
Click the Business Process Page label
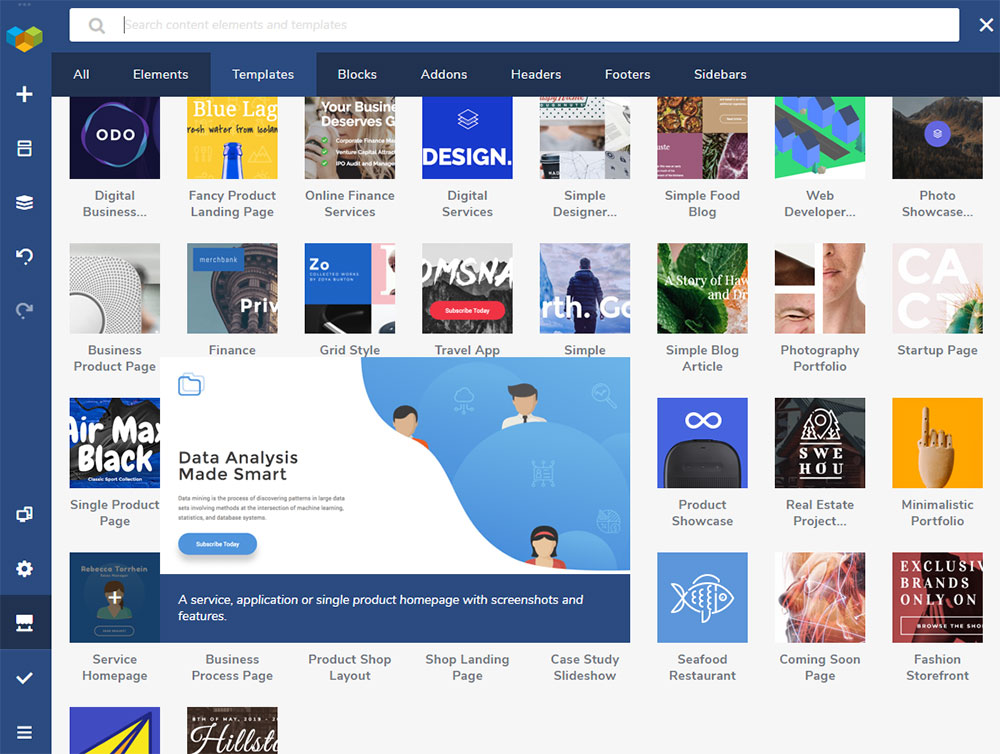(232, 667)
